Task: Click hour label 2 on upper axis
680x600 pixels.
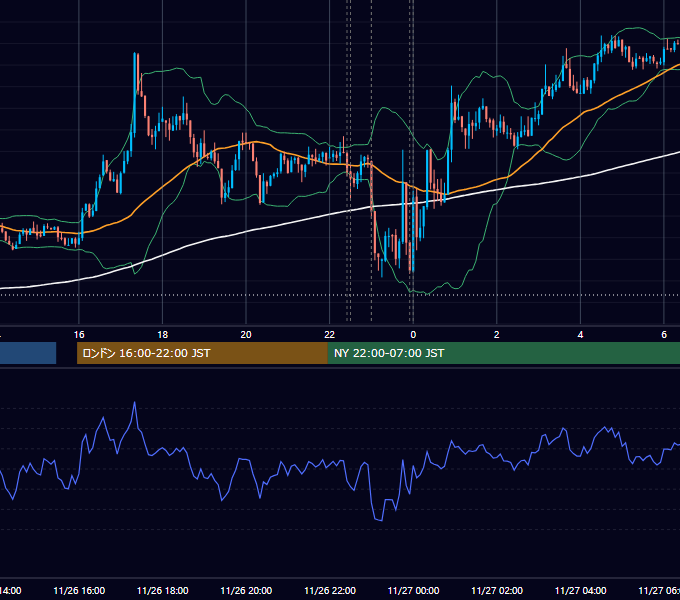Action: pos(497,335)
